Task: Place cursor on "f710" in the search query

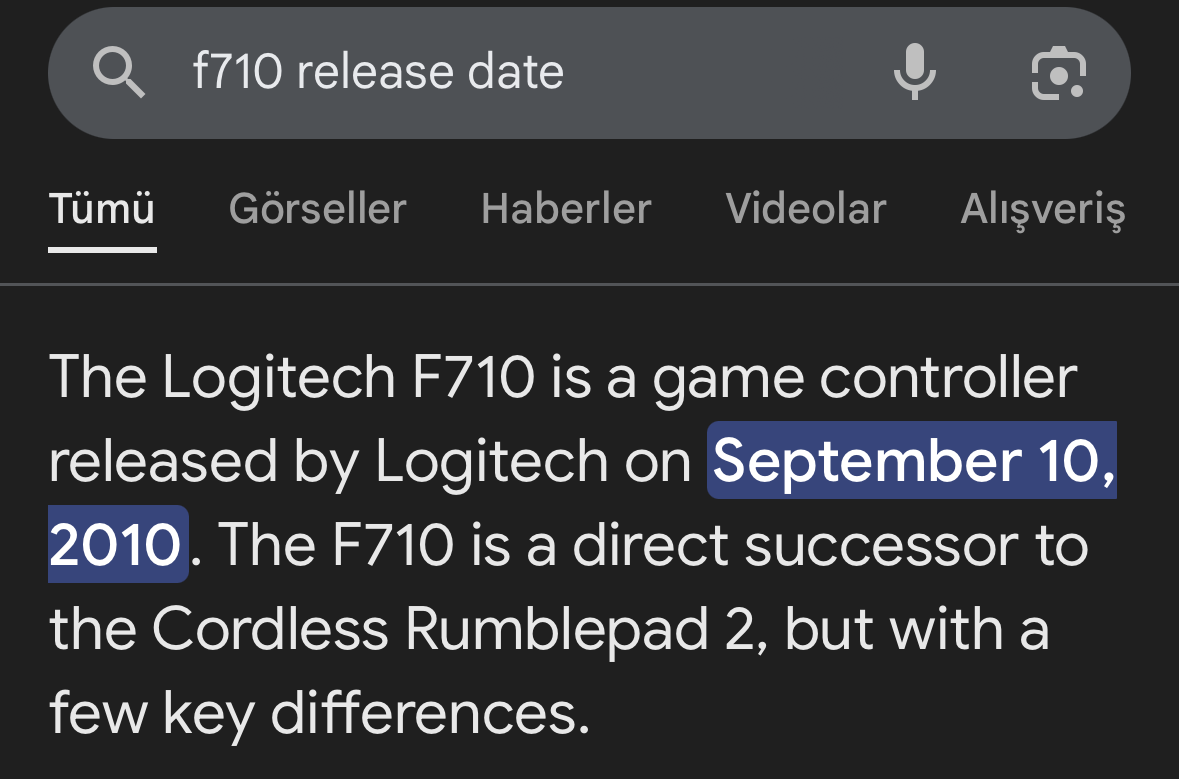Action: coord(237,72)
